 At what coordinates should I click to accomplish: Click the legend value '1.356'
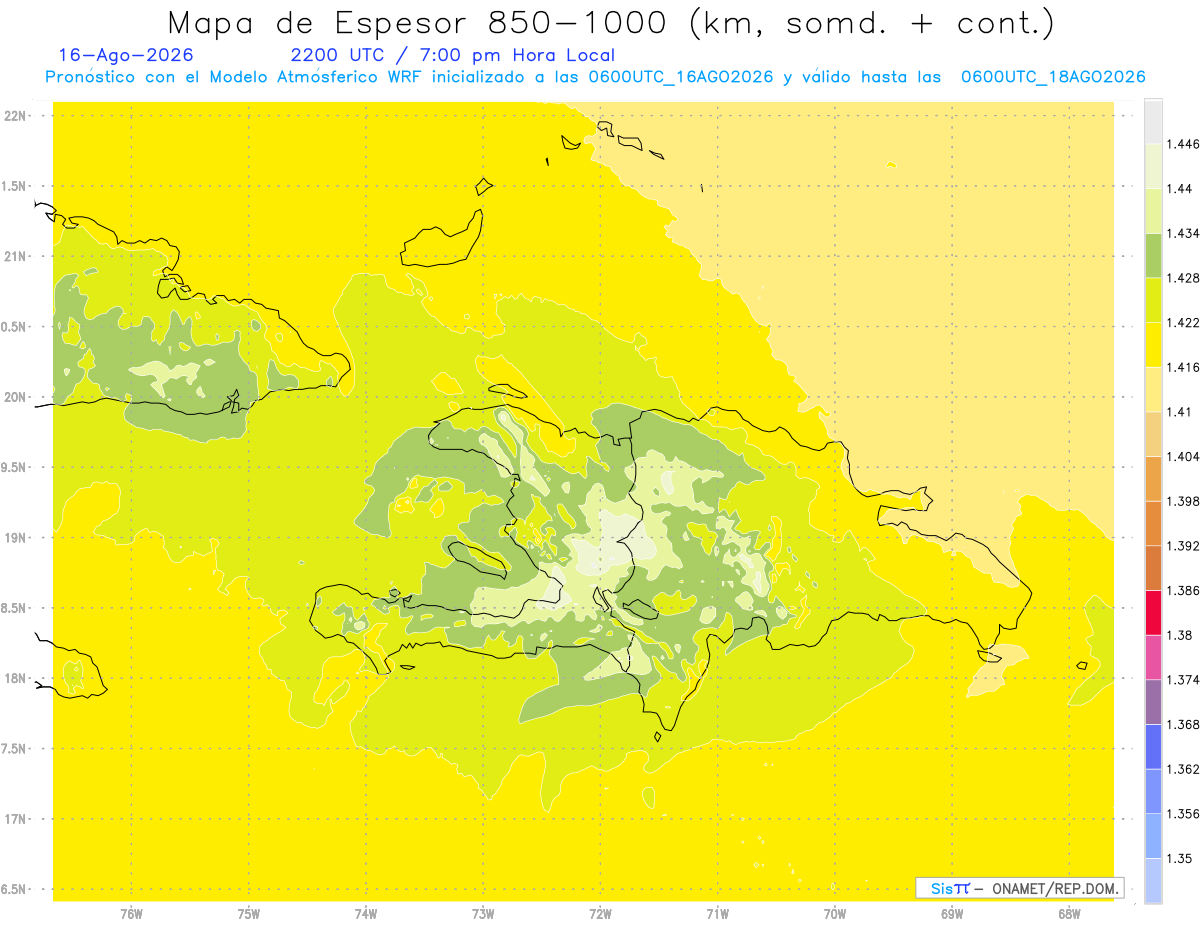tap(1183, 814)
